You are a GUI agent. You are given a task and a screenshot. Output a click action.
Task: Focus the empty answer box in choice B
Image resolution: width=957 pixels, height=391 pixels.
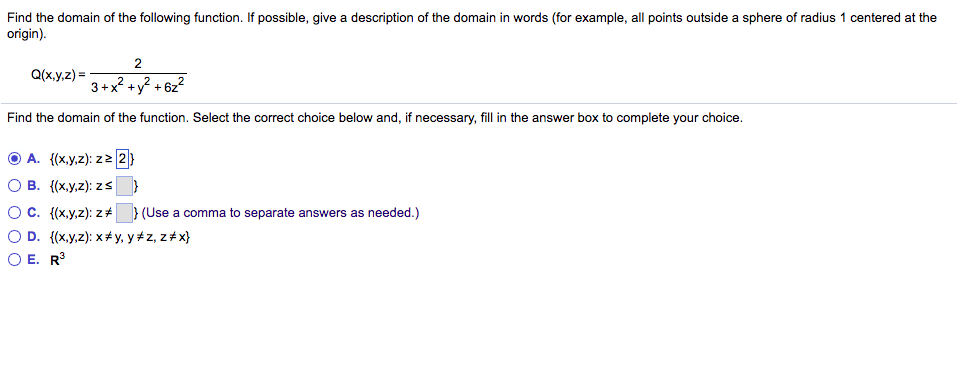tap(125, 185)
